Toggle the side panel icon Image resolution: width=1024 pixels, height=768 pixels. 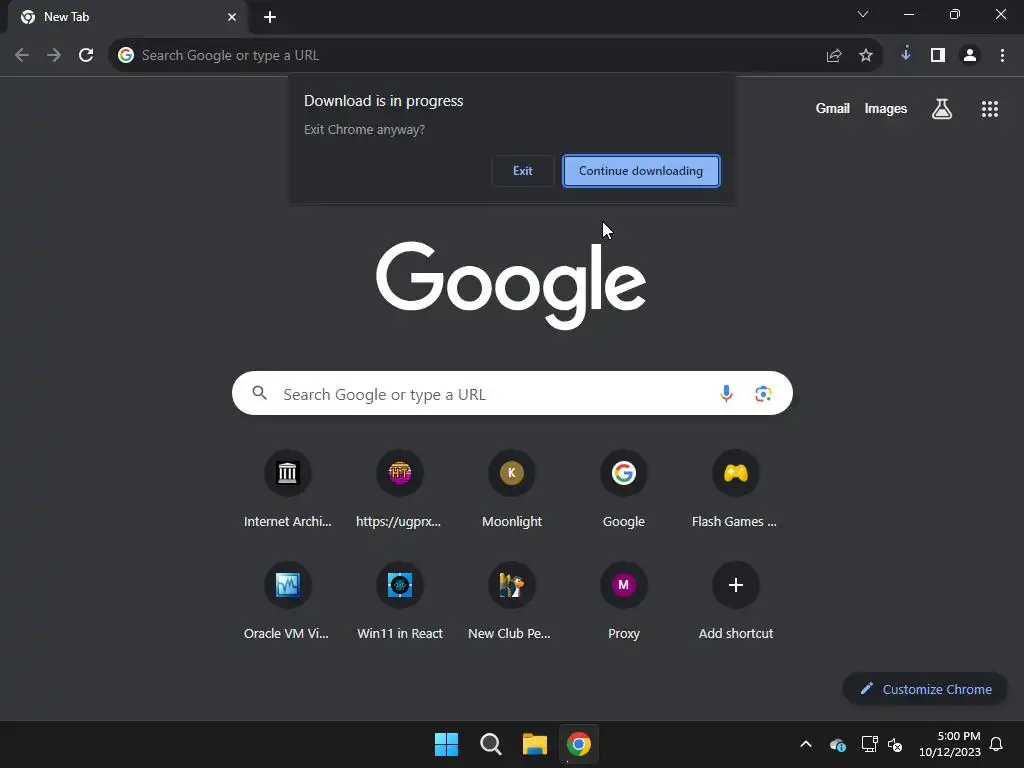pos(938,56)
